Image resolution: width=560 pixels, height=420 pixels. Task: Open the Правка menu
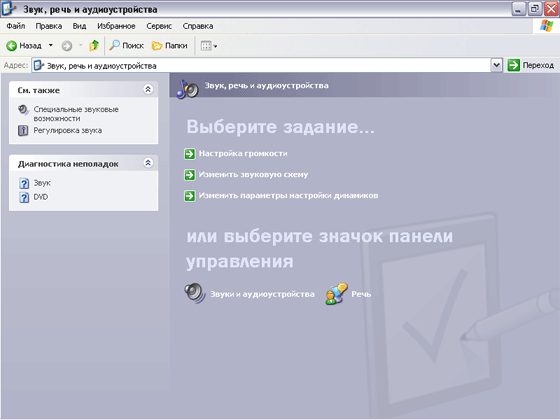tap(49, 26)
